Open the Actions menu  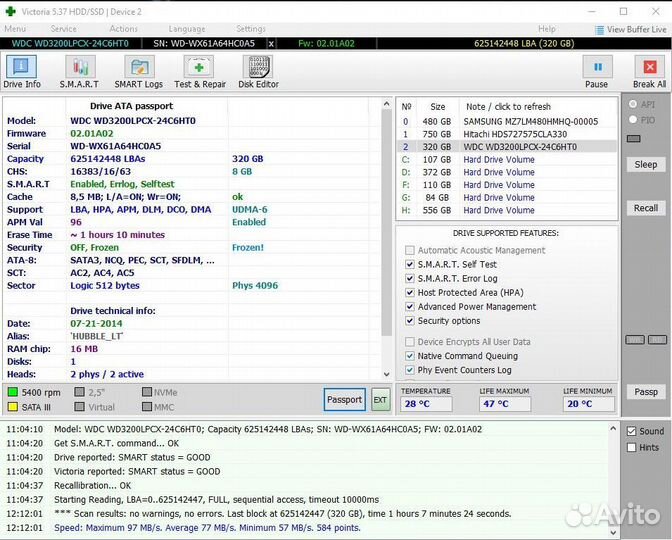tap(123, 29)
